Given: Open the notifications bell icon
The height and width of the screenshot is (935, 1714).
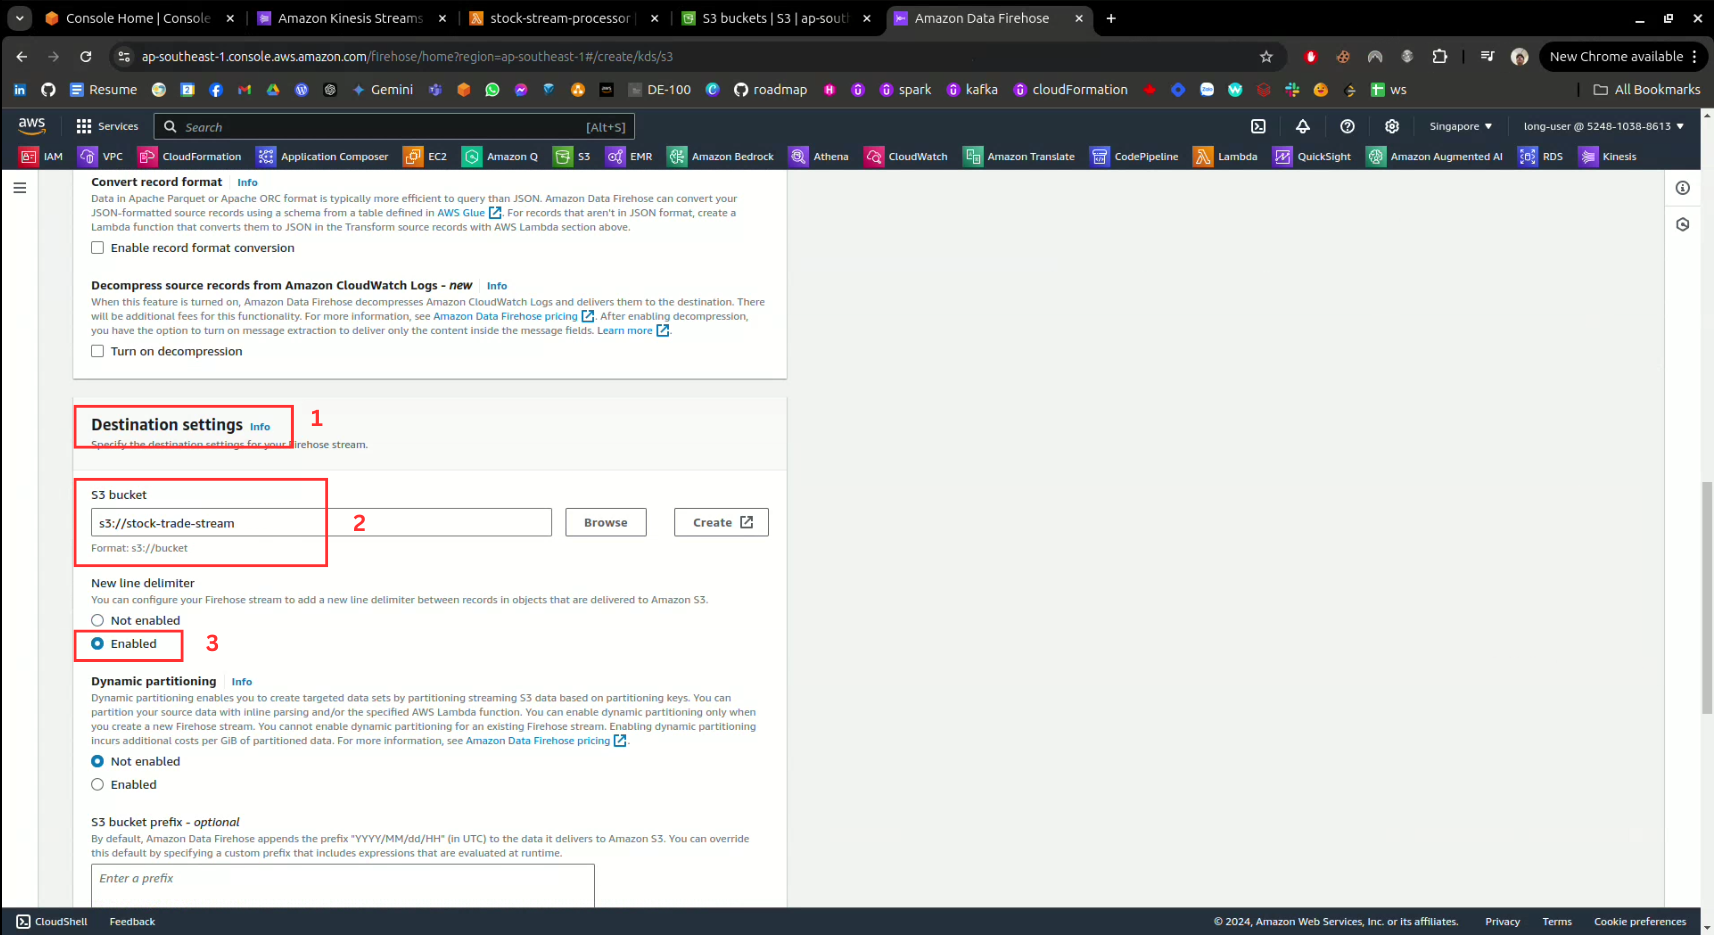Looking at the screenshot, I should click(1302, 126).
